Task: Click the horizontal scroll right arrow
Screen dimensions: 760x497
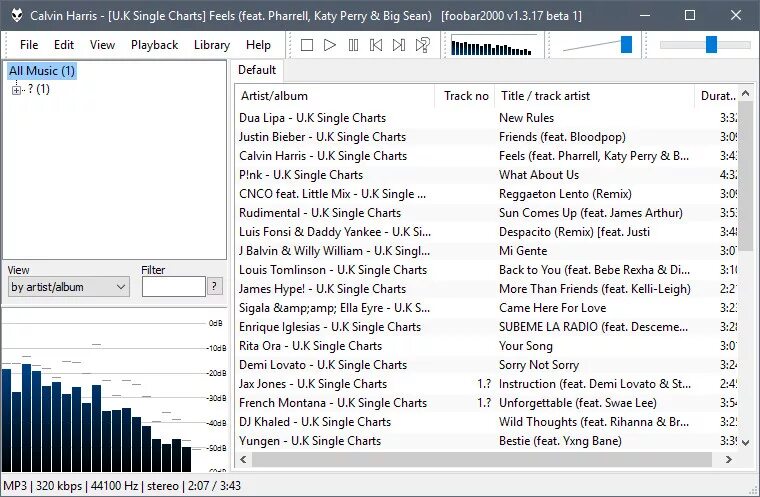Action: point(728,459)
